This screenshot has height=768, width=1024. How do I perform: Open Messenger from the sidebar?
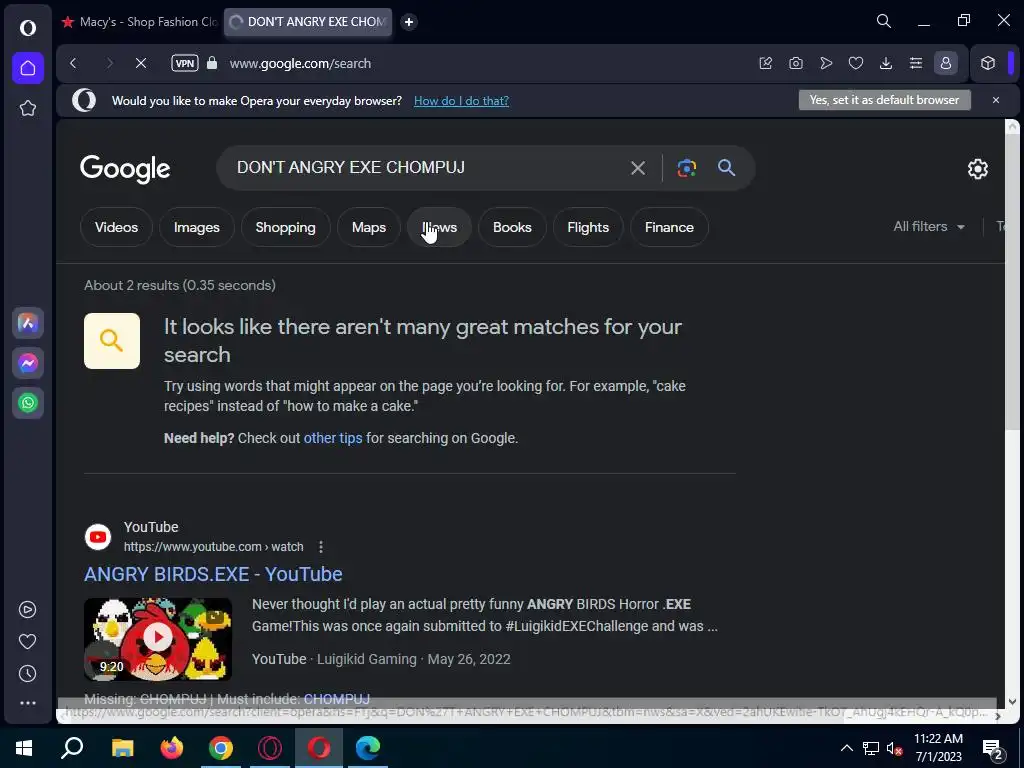(27, 363)
